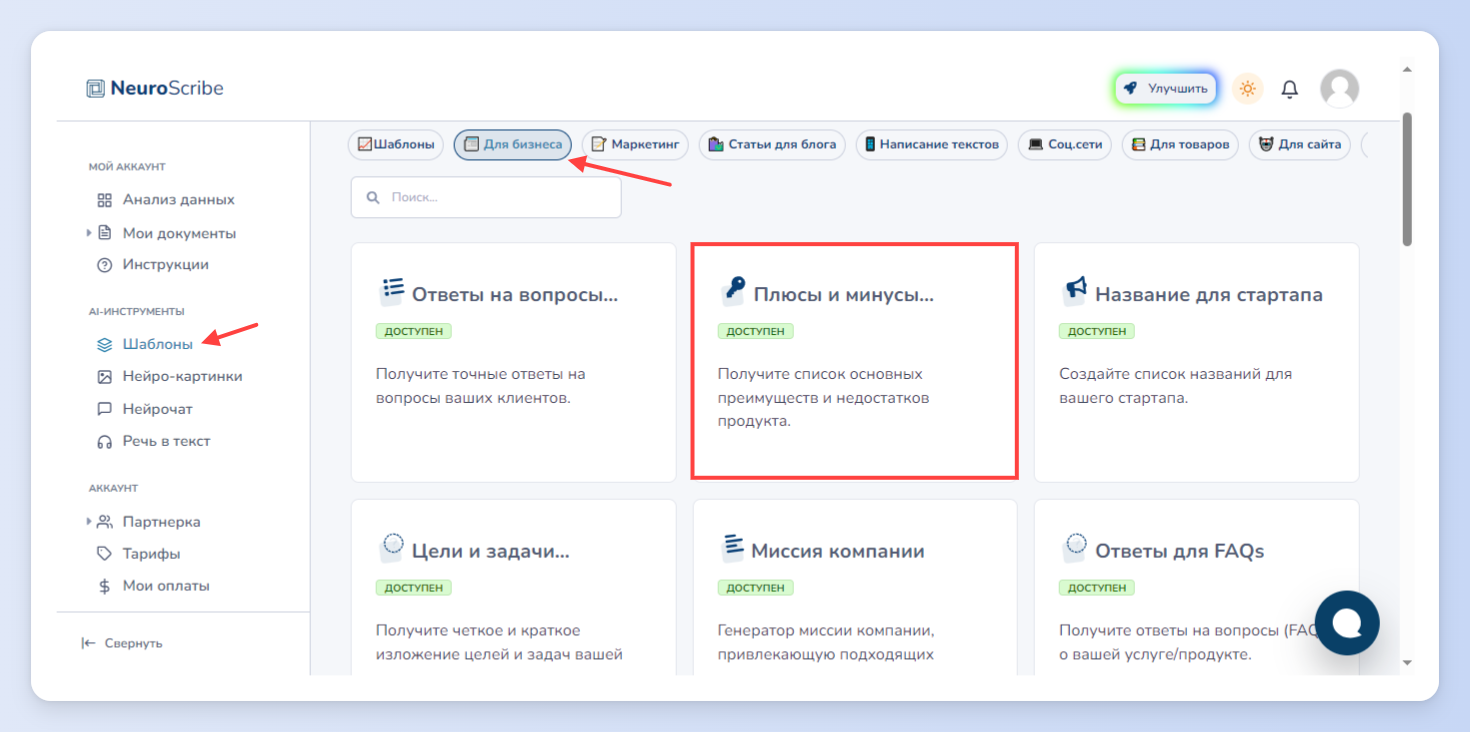Click the rocket icon in Улучшить button
Screen dimensions: 1470x732
1131,88
